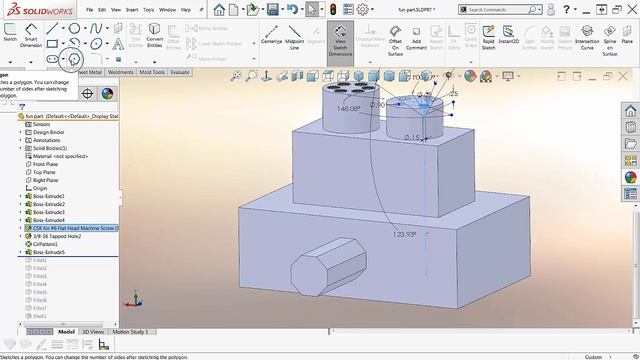Expand the 3/8-16 Tapped Hole2 feature
Screen dimensions: 640x360
click(21, 236)
